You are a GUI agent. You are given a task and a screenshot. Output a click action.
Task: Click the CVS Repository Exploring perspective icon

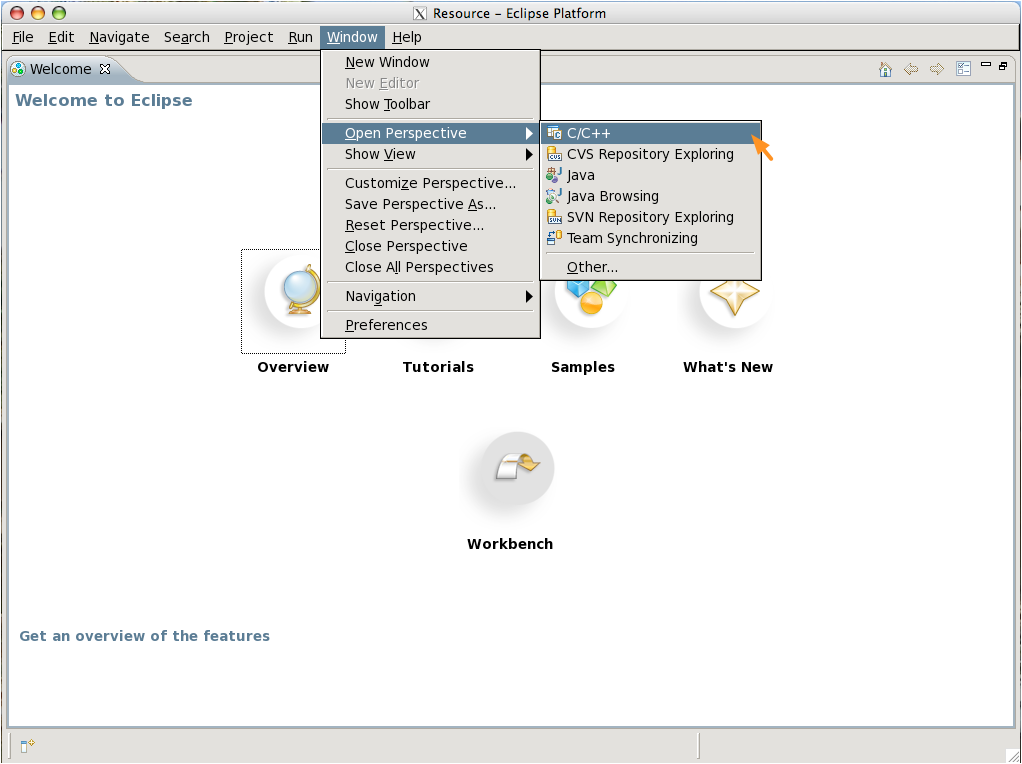(x=554, y=154)
